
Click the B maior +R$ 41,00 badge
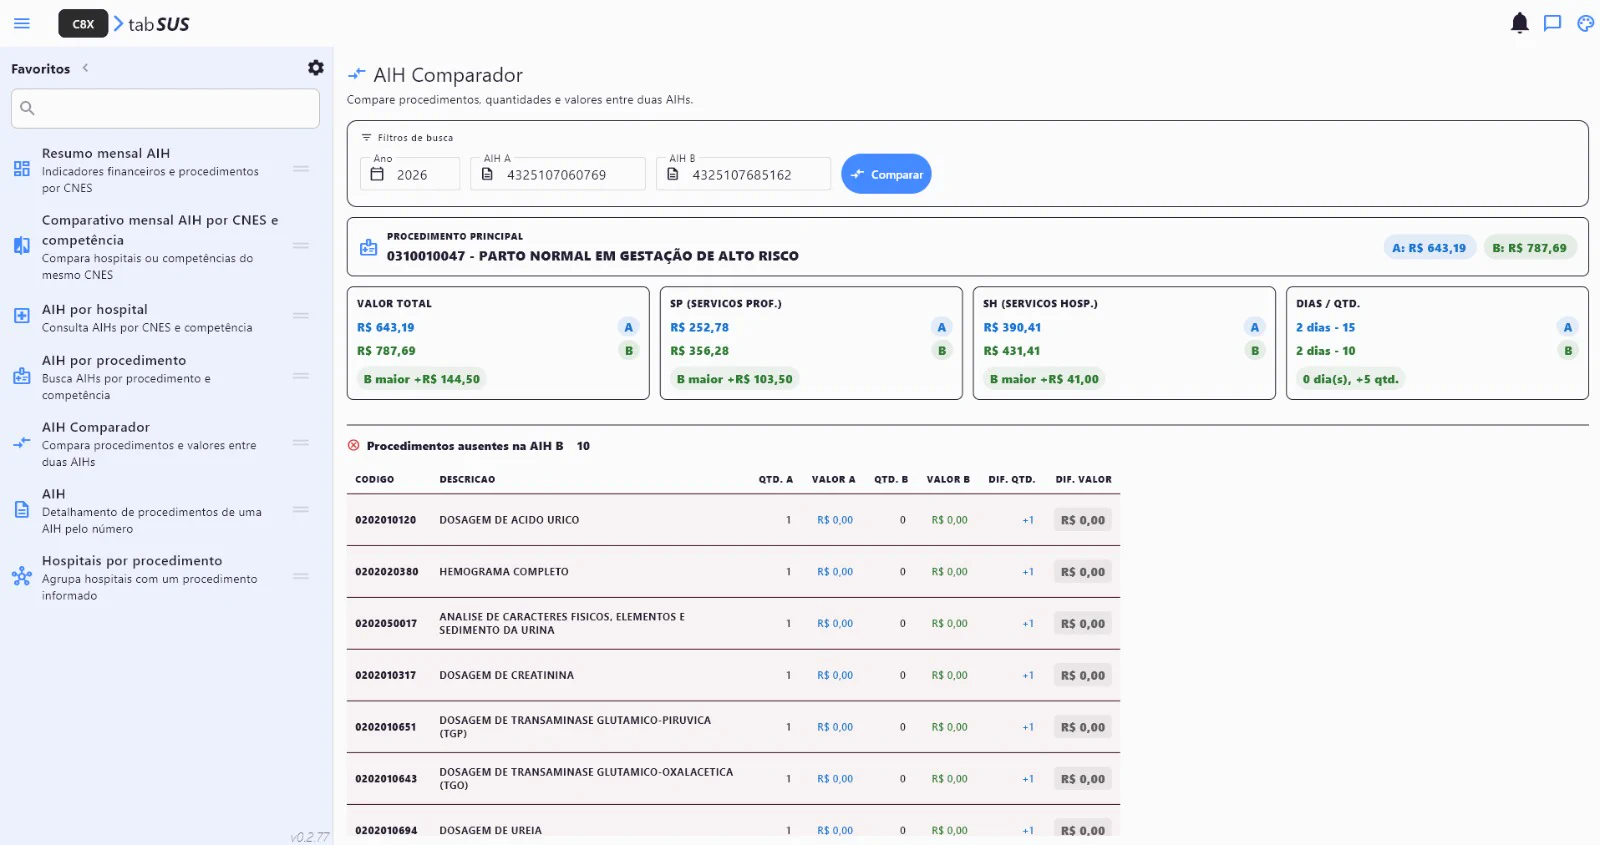(1044, 379)
